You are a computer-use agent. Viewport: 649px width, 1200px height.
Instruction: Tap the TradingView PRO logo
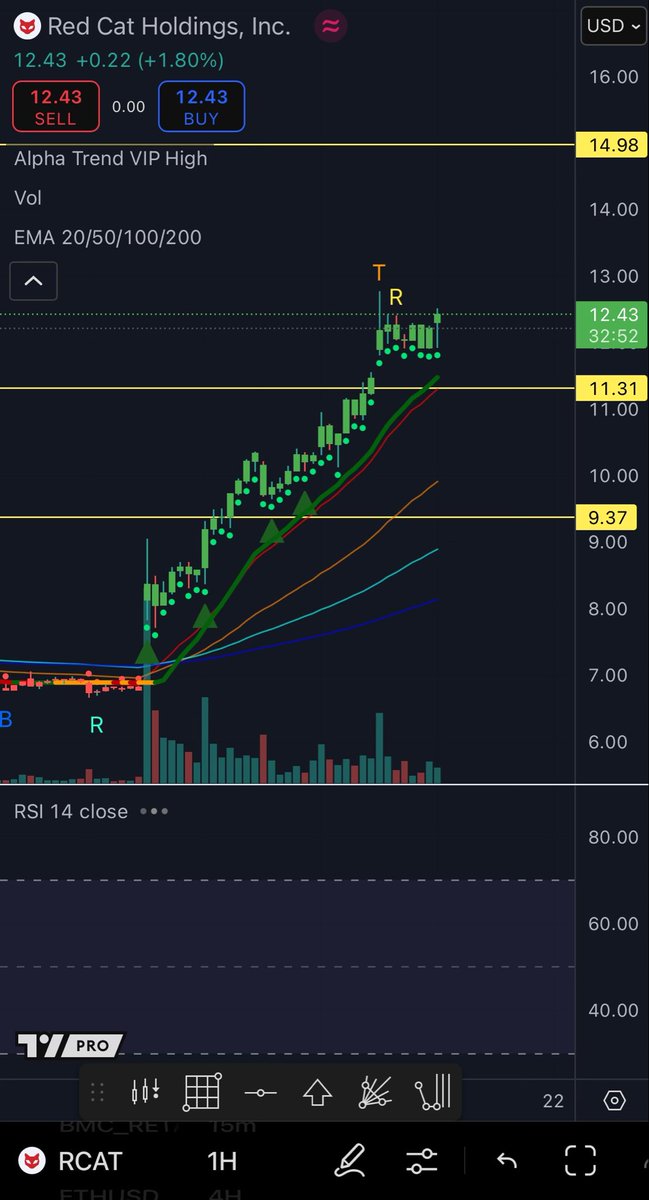70,1045
